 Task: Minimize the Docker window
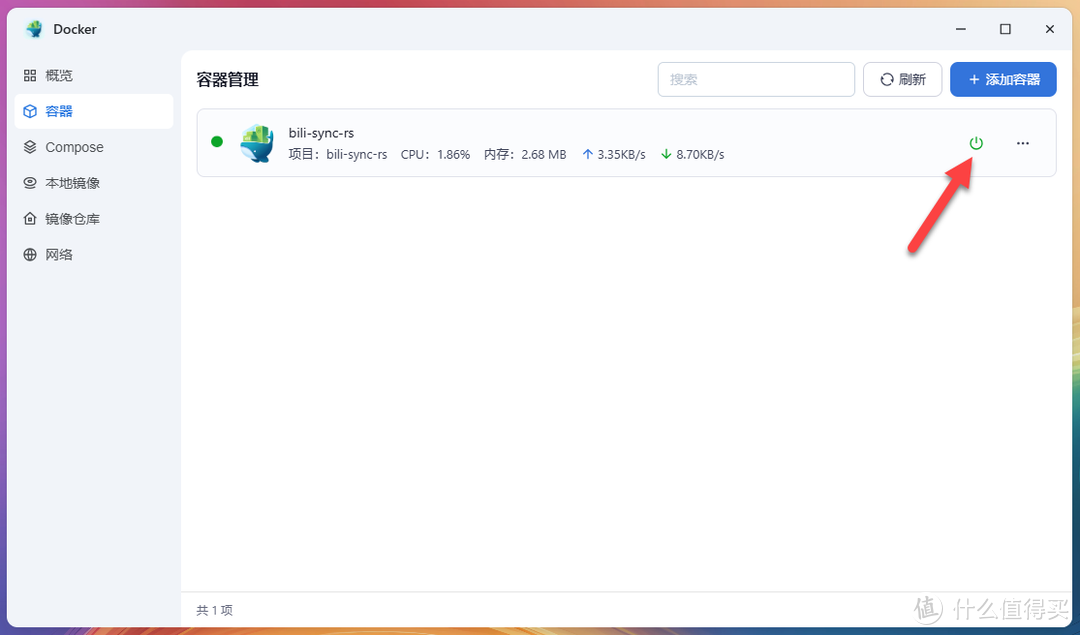point(961,29)
